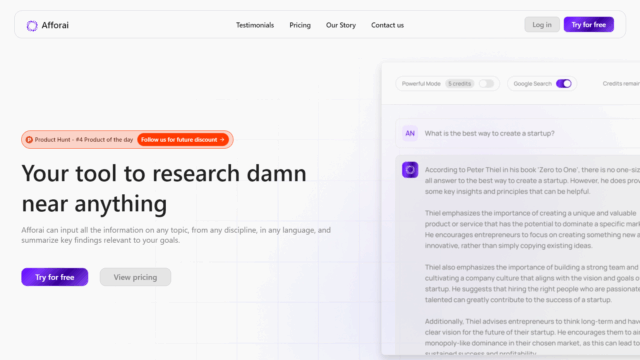
Task: Open the Contact us link
Action: point(387,25)
